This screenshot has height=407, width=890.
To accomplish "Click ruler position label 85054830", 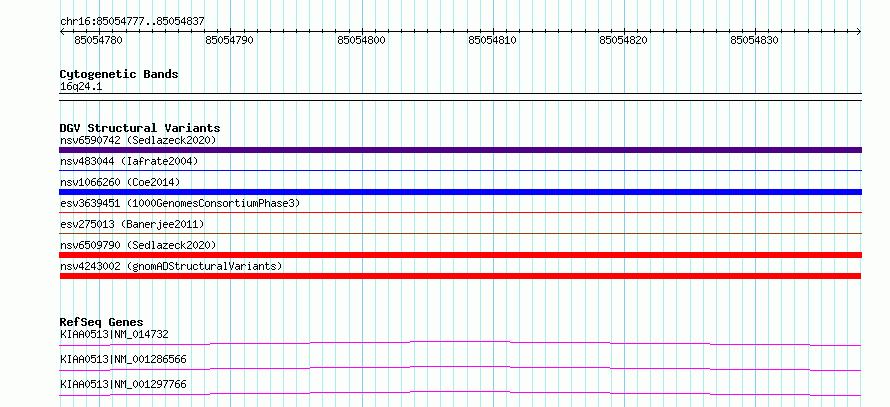I will [x=754, y=40].
